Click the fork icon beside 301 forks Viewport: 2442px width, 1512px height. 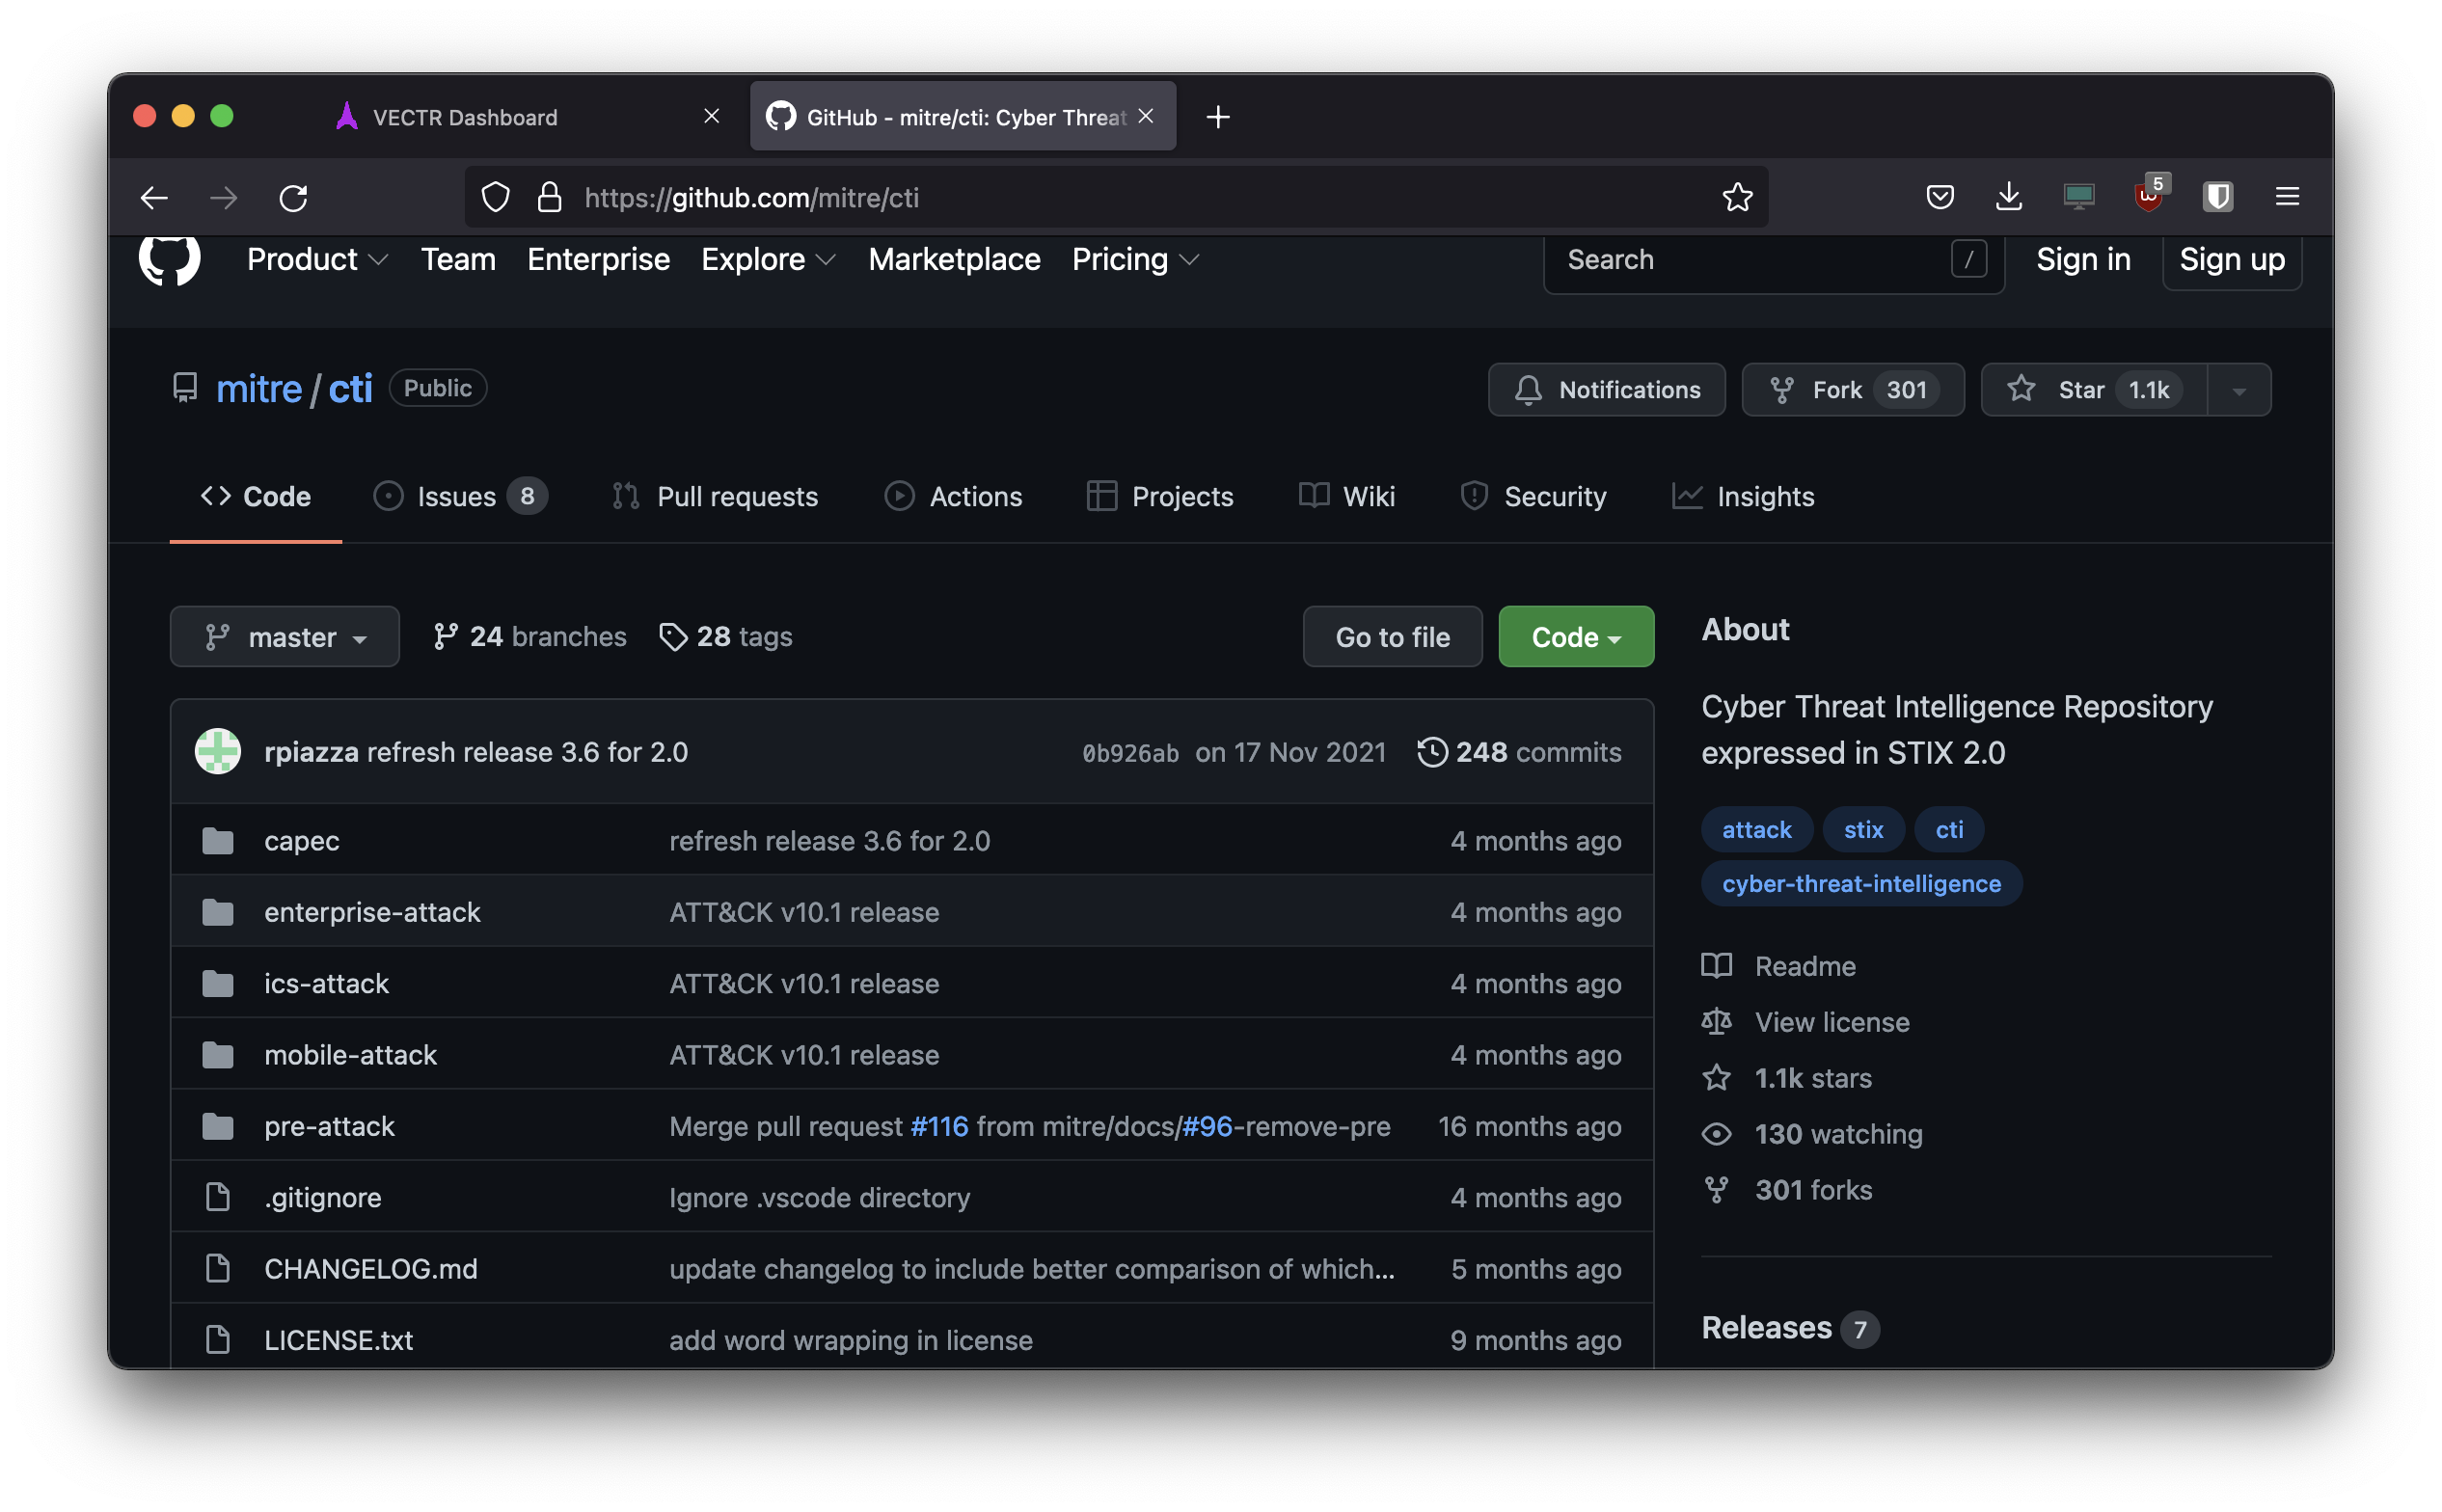point(1716,1190)
